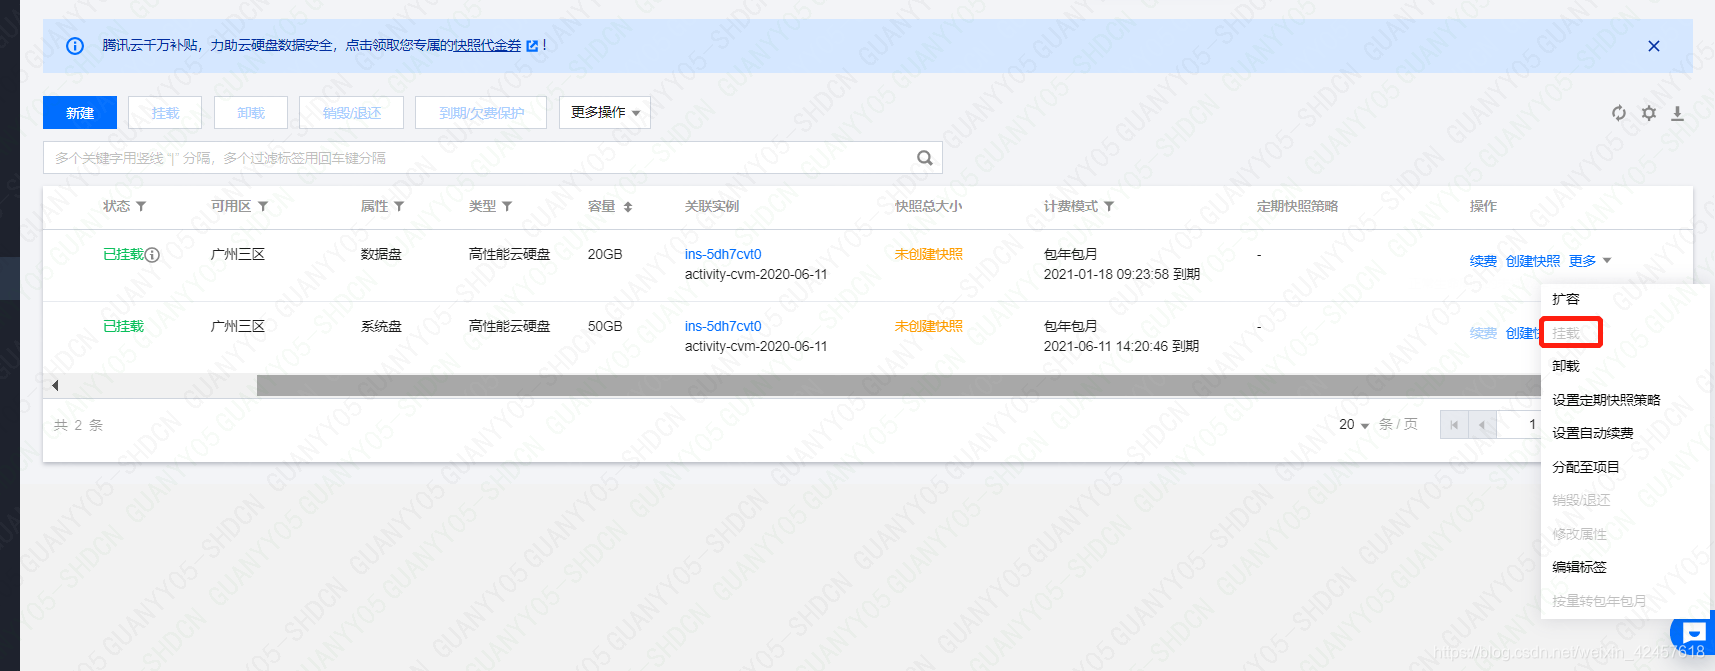
Task: Open the 更多操作 dropdown
Action: pyautogui.click(x=605, y=113)
